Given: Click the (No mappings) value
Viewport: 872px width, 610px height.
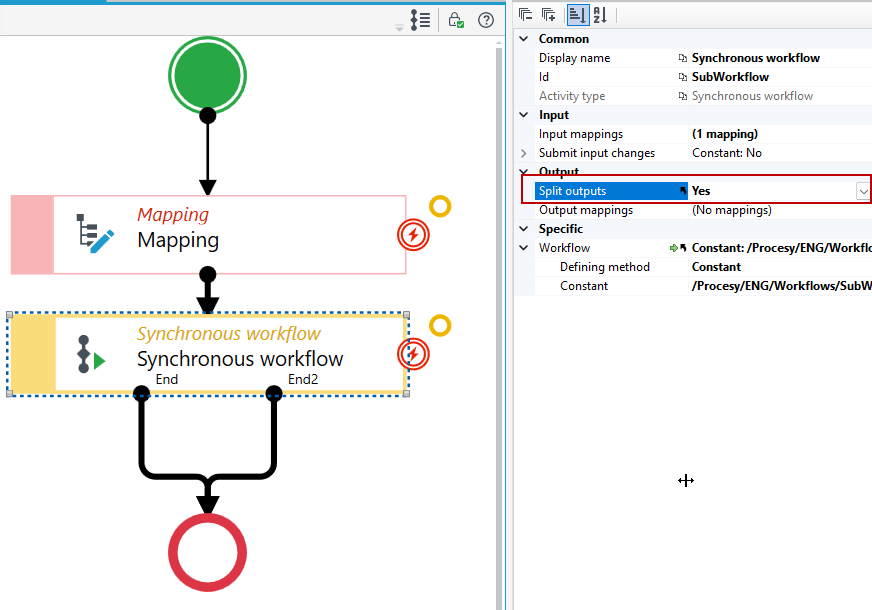Looking at the screenshot, I should (731, 210).
